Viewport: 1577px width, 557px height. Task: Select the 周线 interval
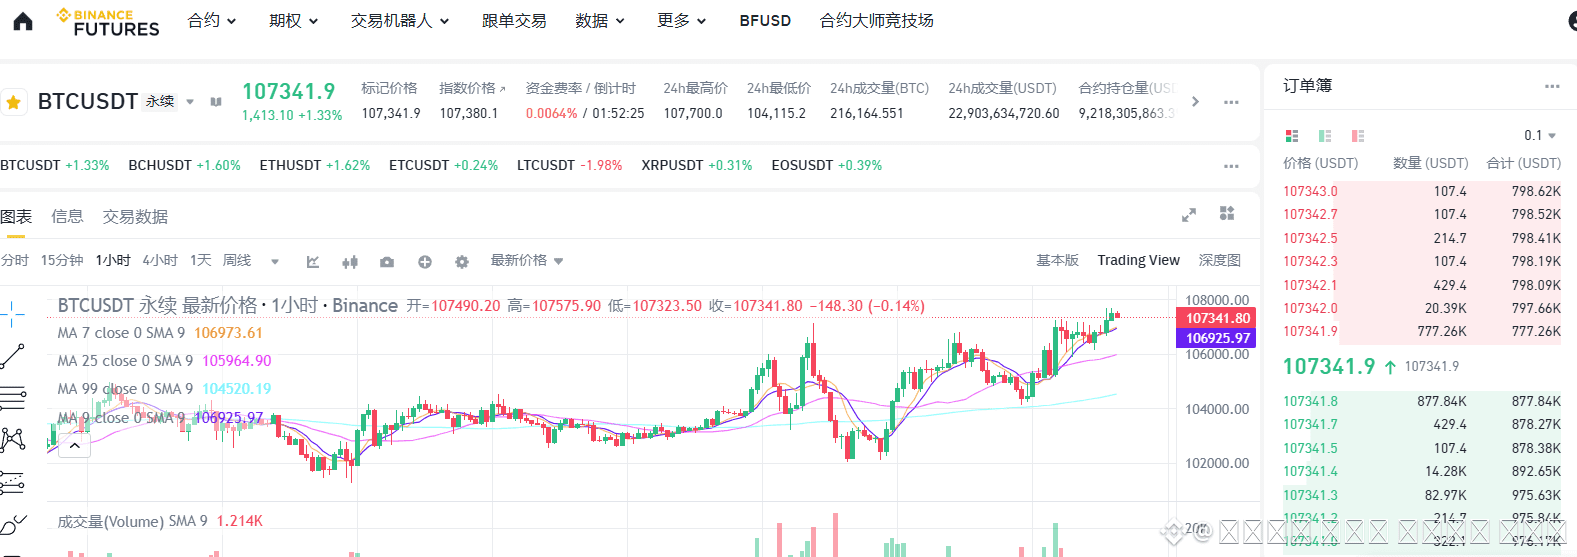237,261
